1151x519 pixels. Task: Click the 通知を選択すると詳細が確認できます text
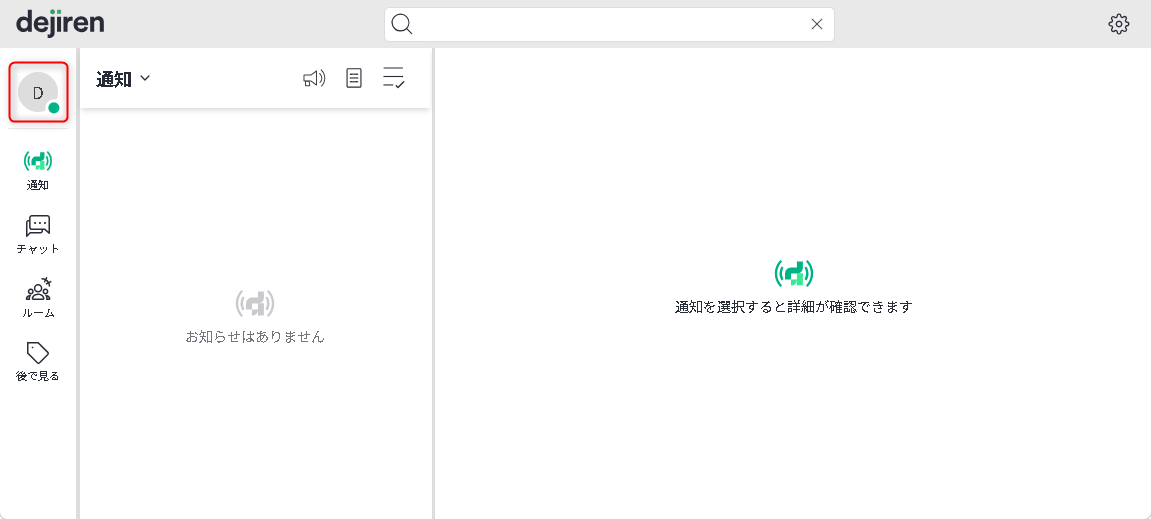[794, 307]
